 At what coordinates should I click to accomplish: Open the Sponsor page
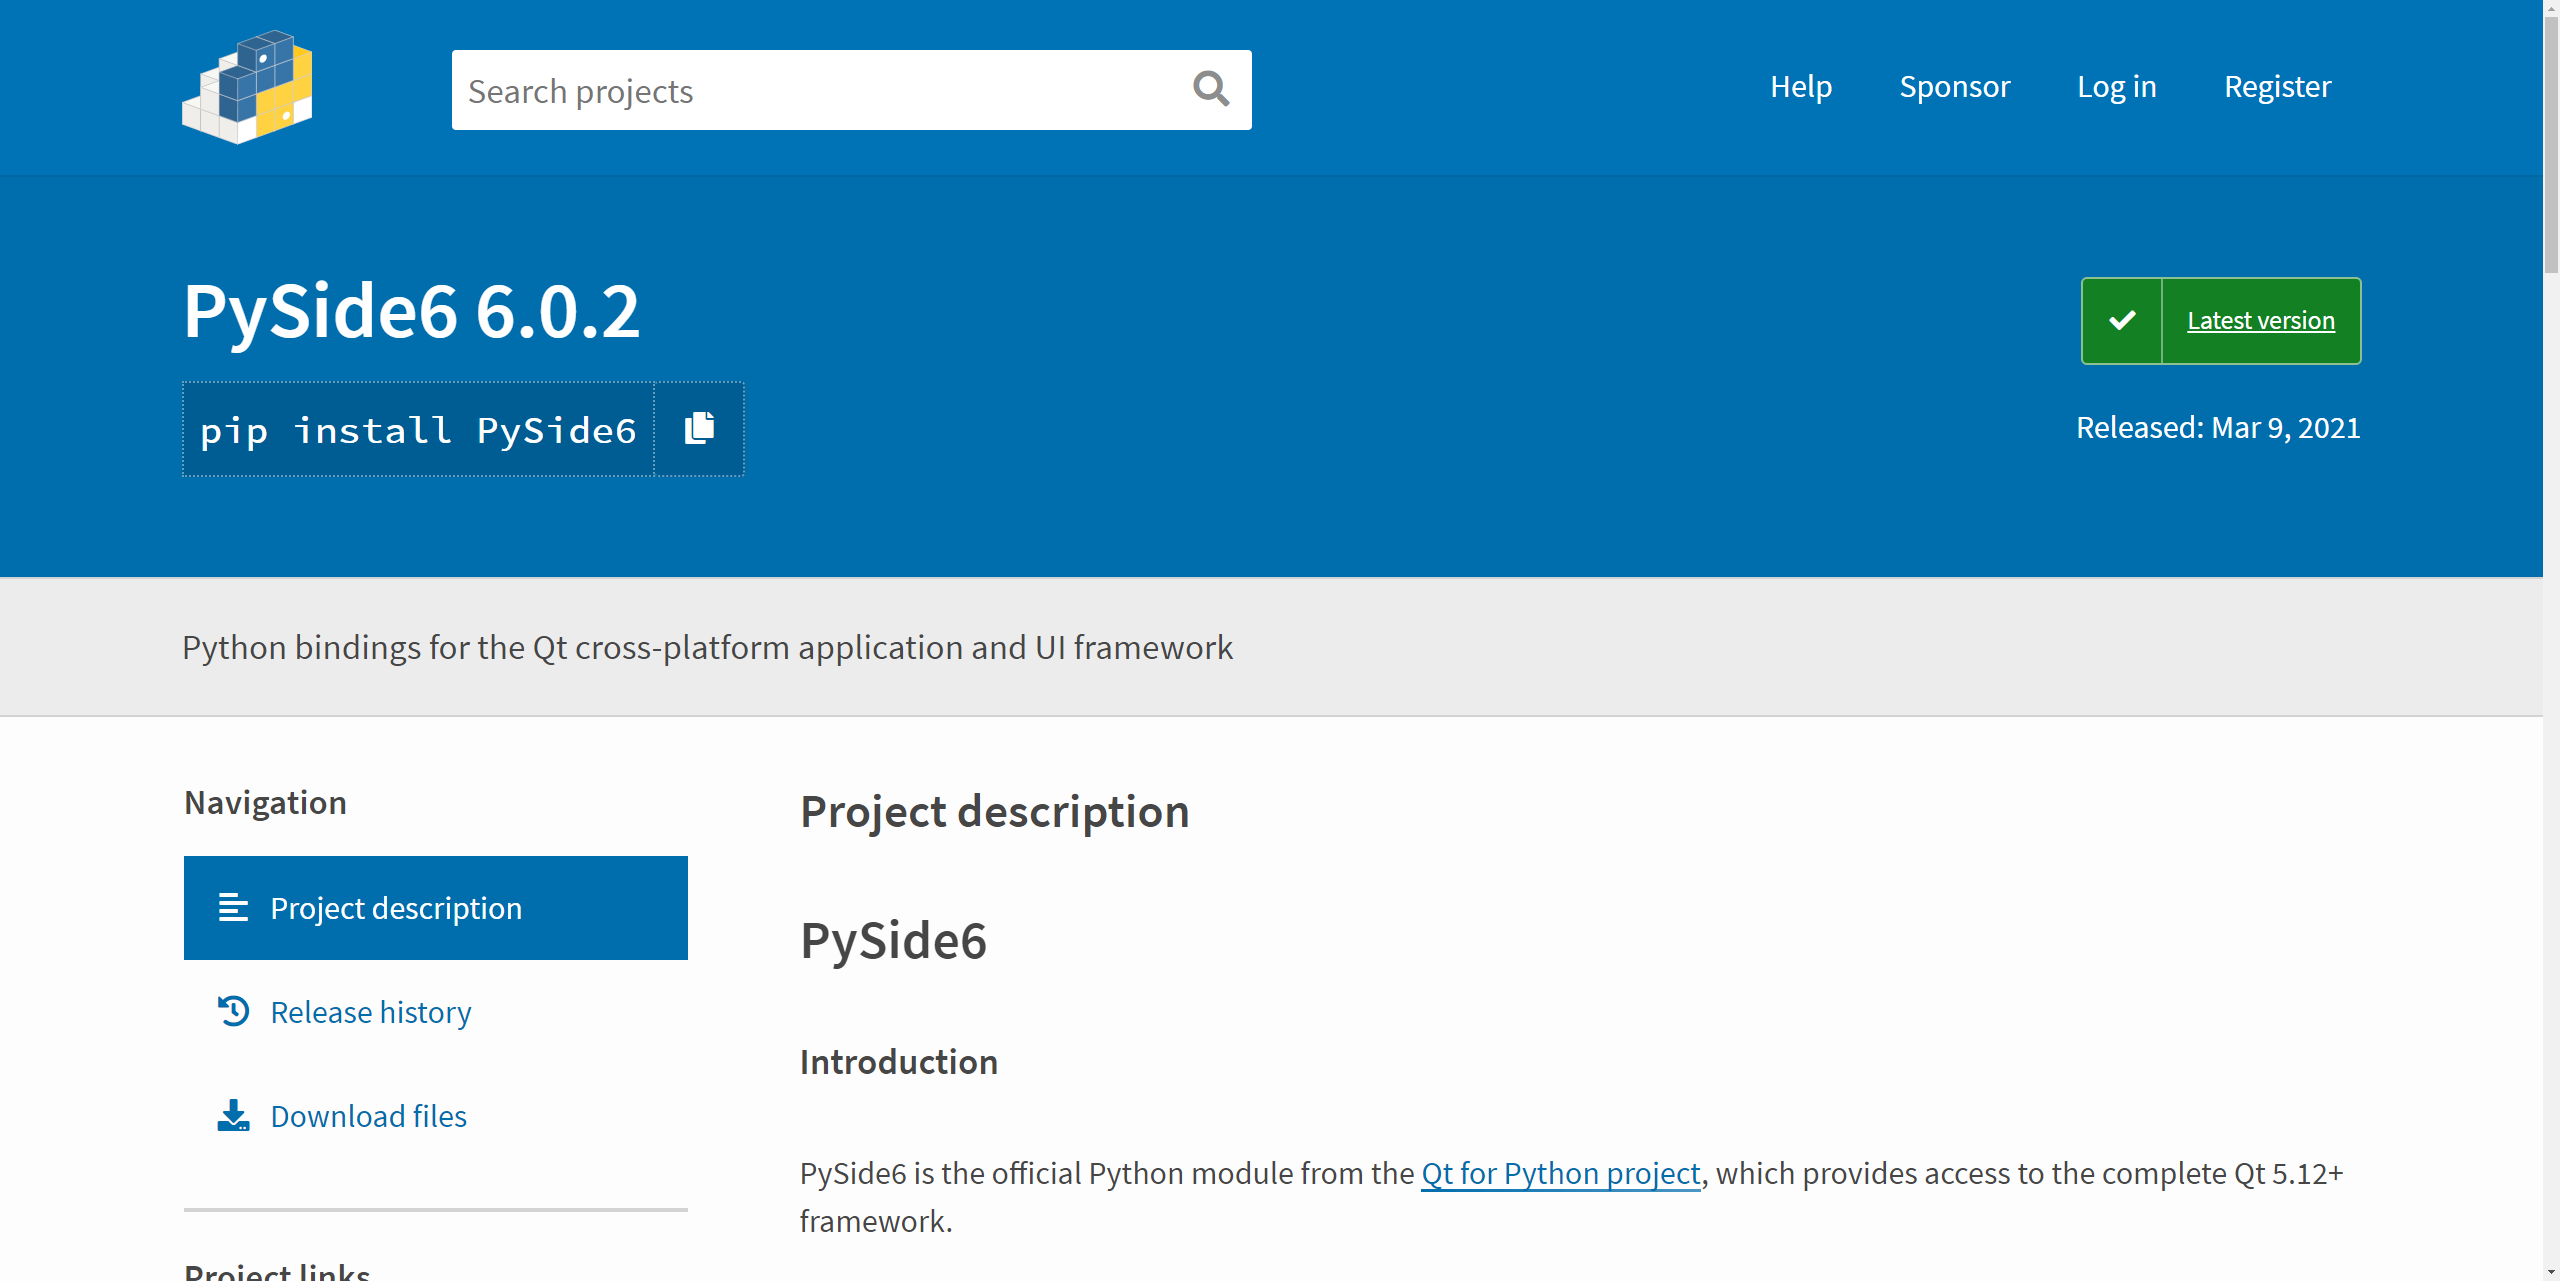pos(1954,87)
